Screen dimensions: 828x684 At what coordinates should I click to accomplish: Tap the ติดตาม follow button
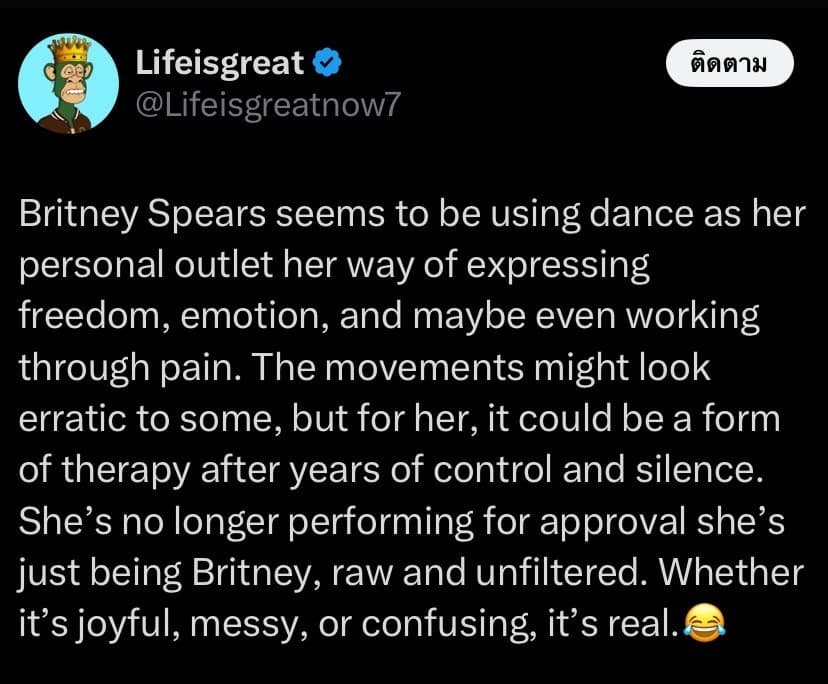pyautogui.click(x=728, y=65)
